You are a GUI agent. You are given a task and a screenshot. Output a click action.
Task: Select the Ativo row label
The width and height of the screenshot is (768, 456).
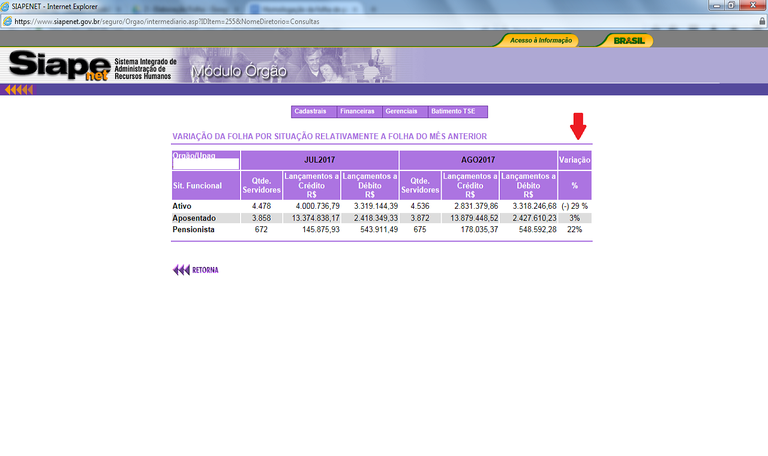point(182,206)
